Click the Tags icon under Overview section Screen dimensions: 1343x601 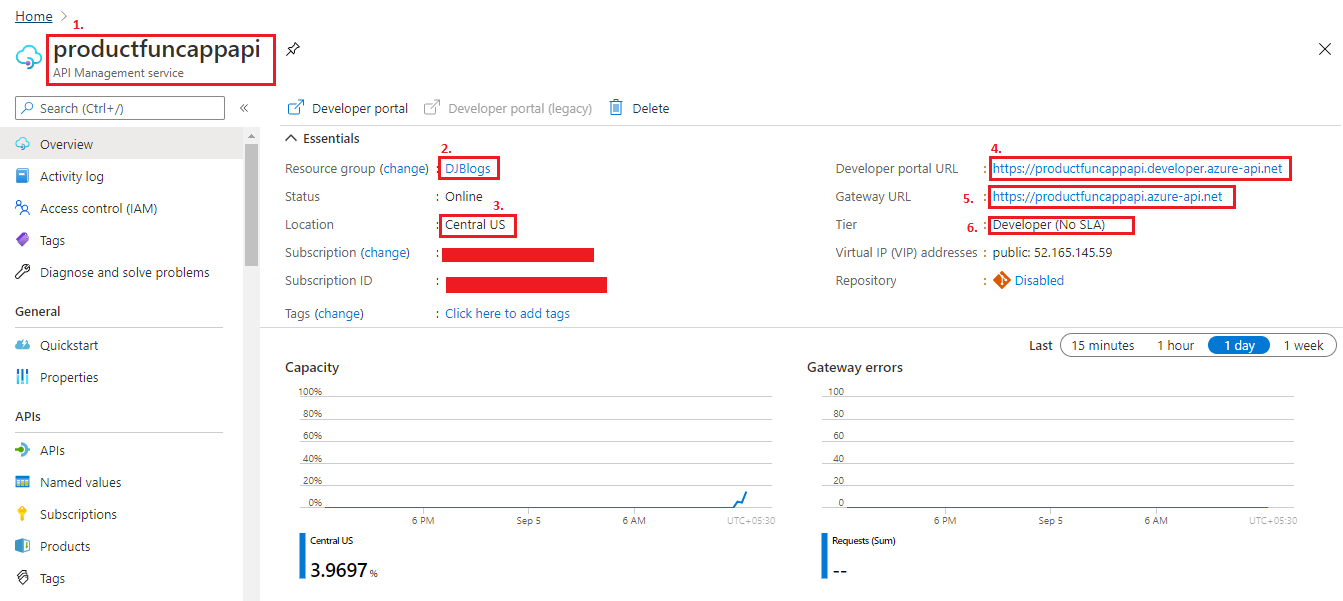pyautogui.click(x=23, y=240)
